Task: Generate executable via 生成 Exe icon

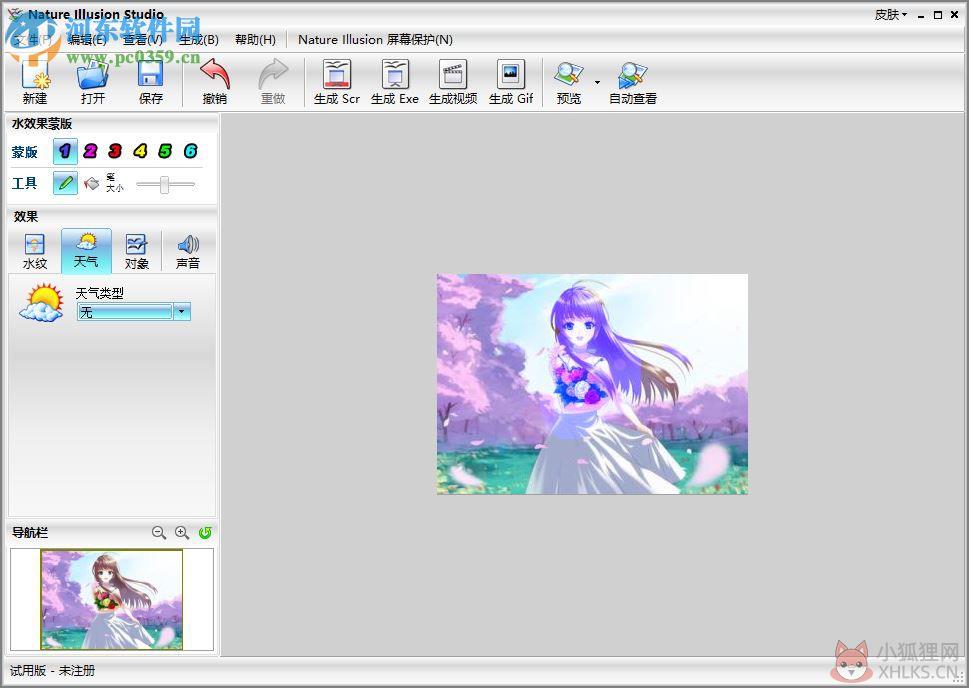Action: (395, 74)
